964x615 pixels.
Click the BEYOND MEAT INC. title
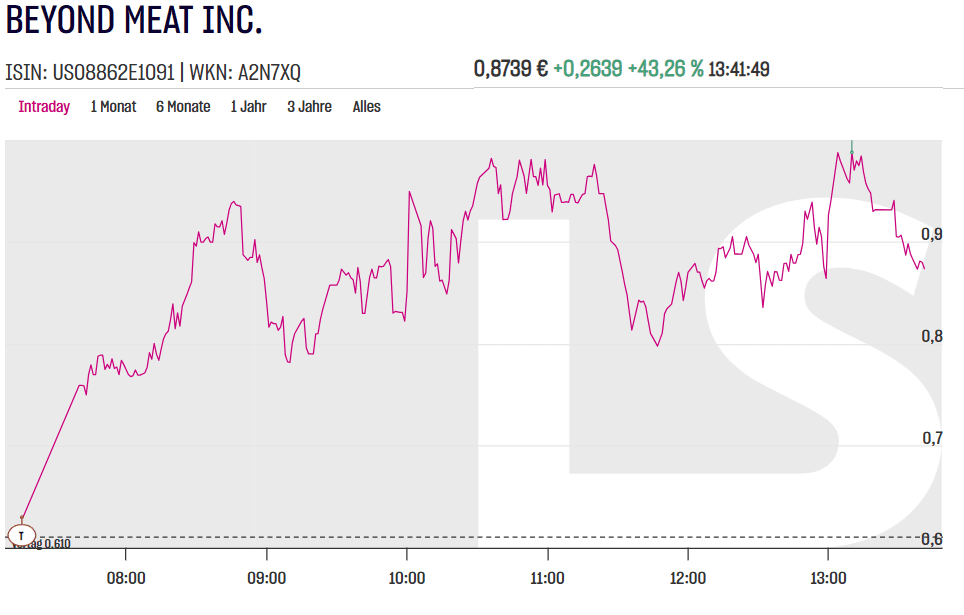click(x=134, y=22)
